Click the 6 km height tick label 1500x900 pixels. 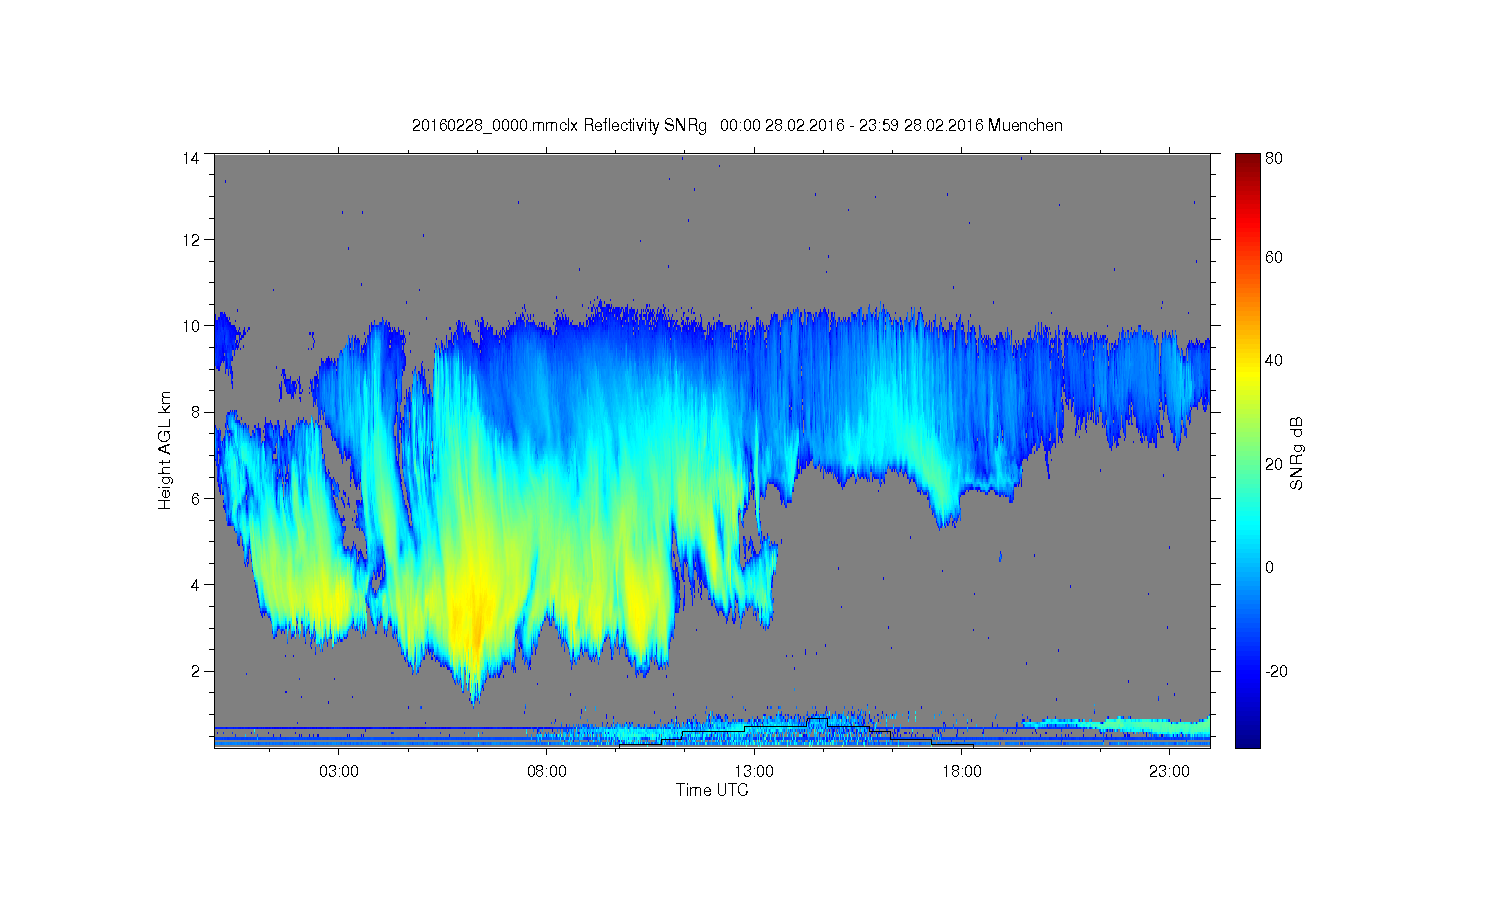195,498
